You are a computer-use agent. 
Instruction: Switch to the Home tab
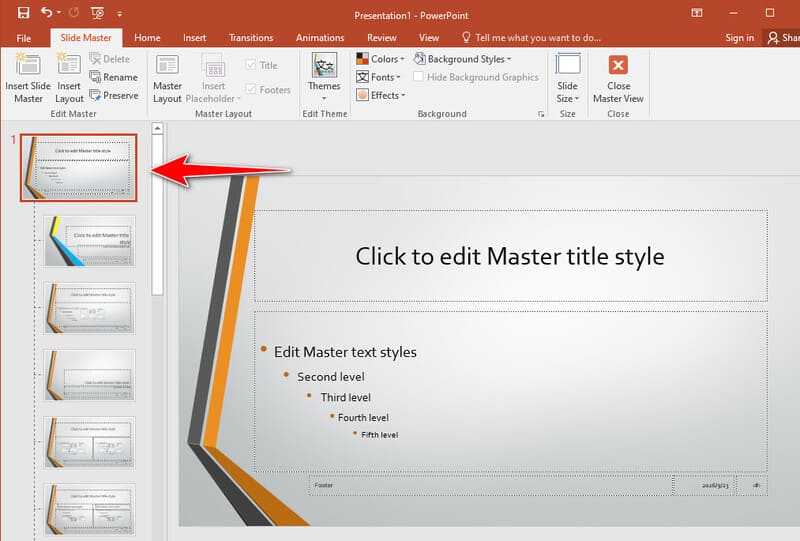(x=147, y=38)
